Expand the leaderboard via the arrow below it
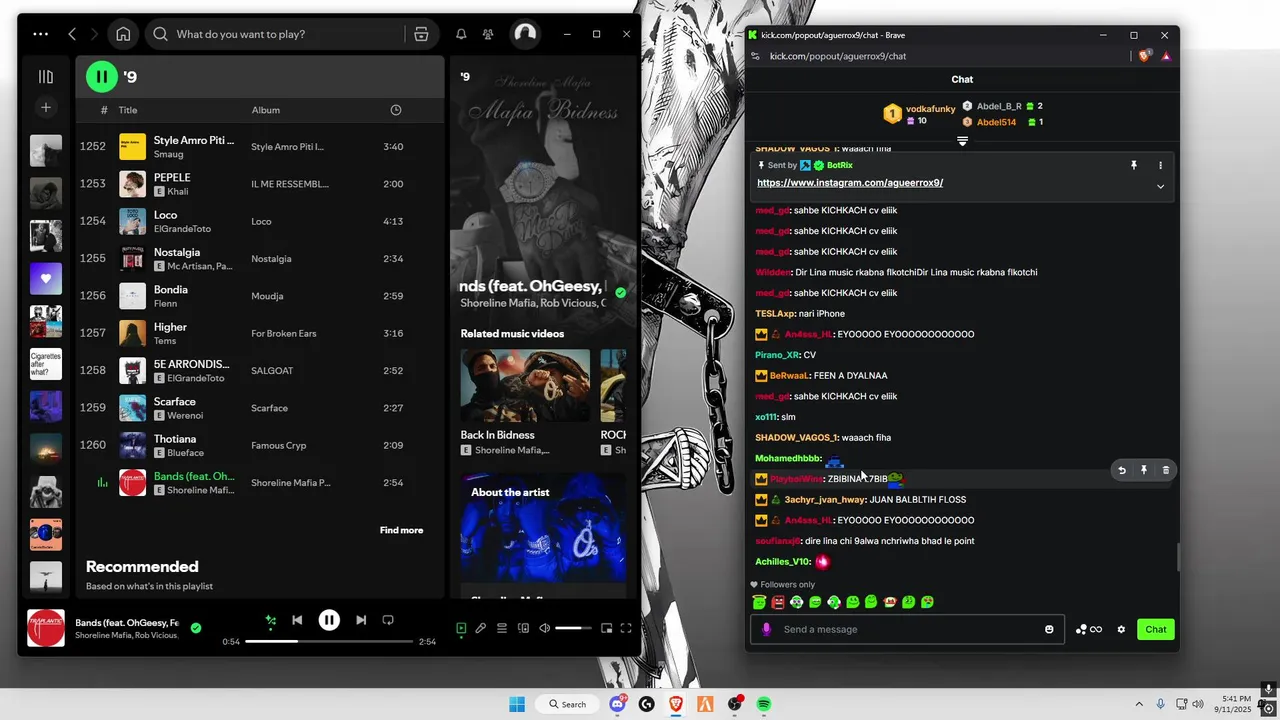Screen dimensions: 1280x720 pyautogui.click(x=962, y=141)
